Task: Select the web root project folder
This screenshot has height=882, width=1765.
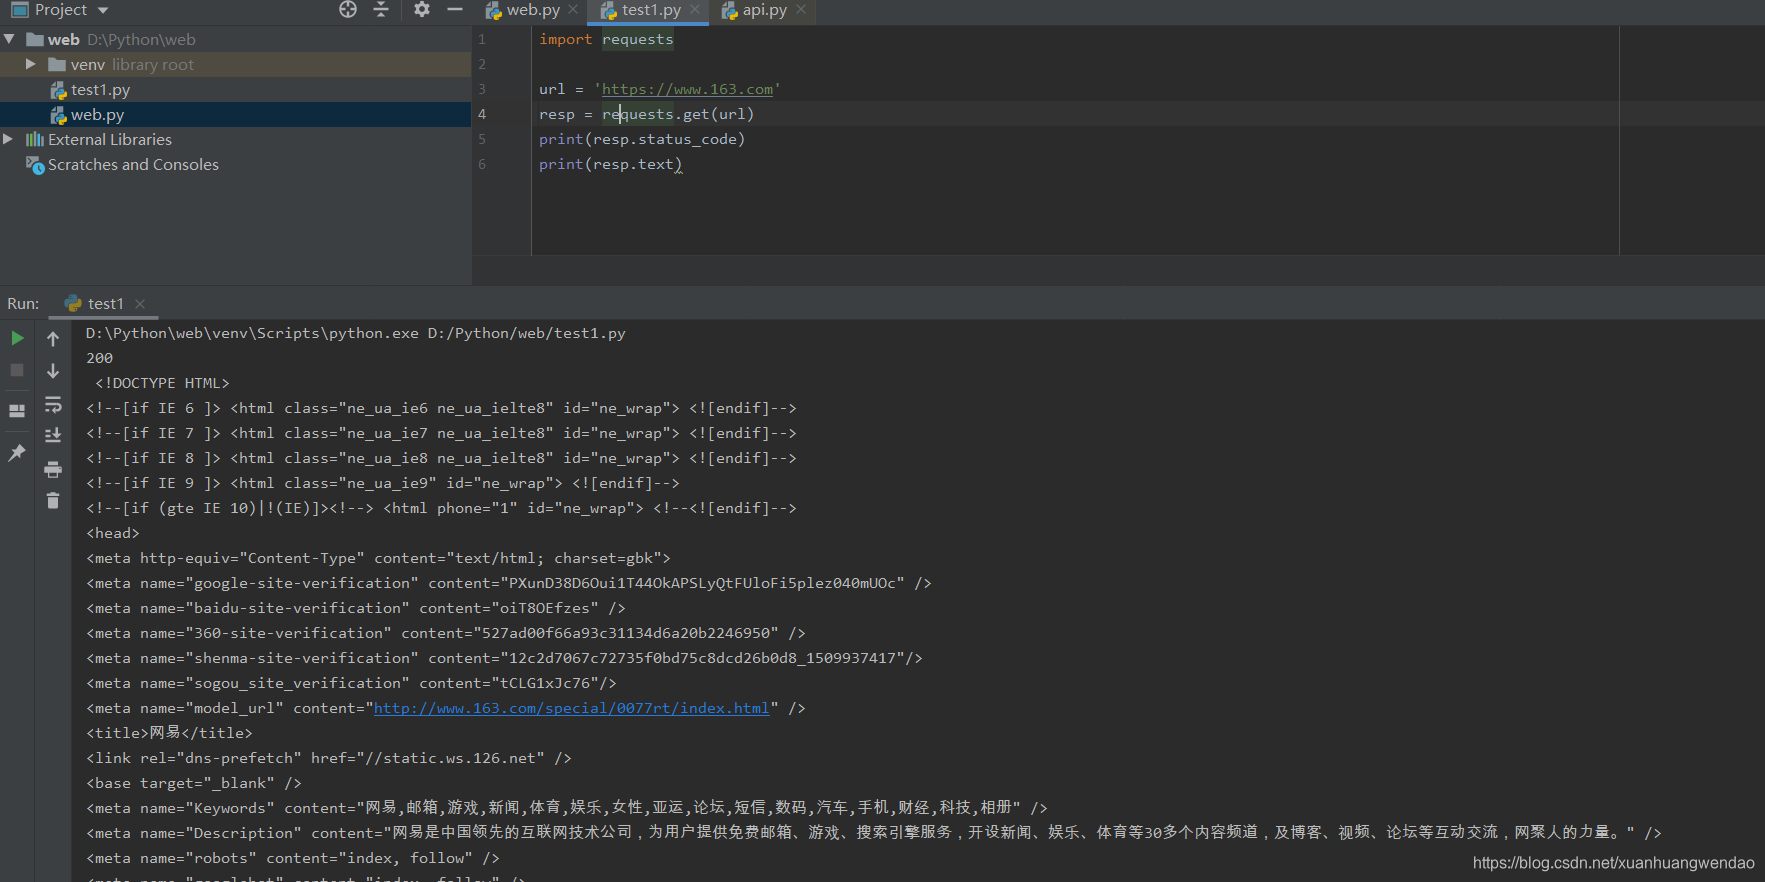Action: tap(63, 40)
